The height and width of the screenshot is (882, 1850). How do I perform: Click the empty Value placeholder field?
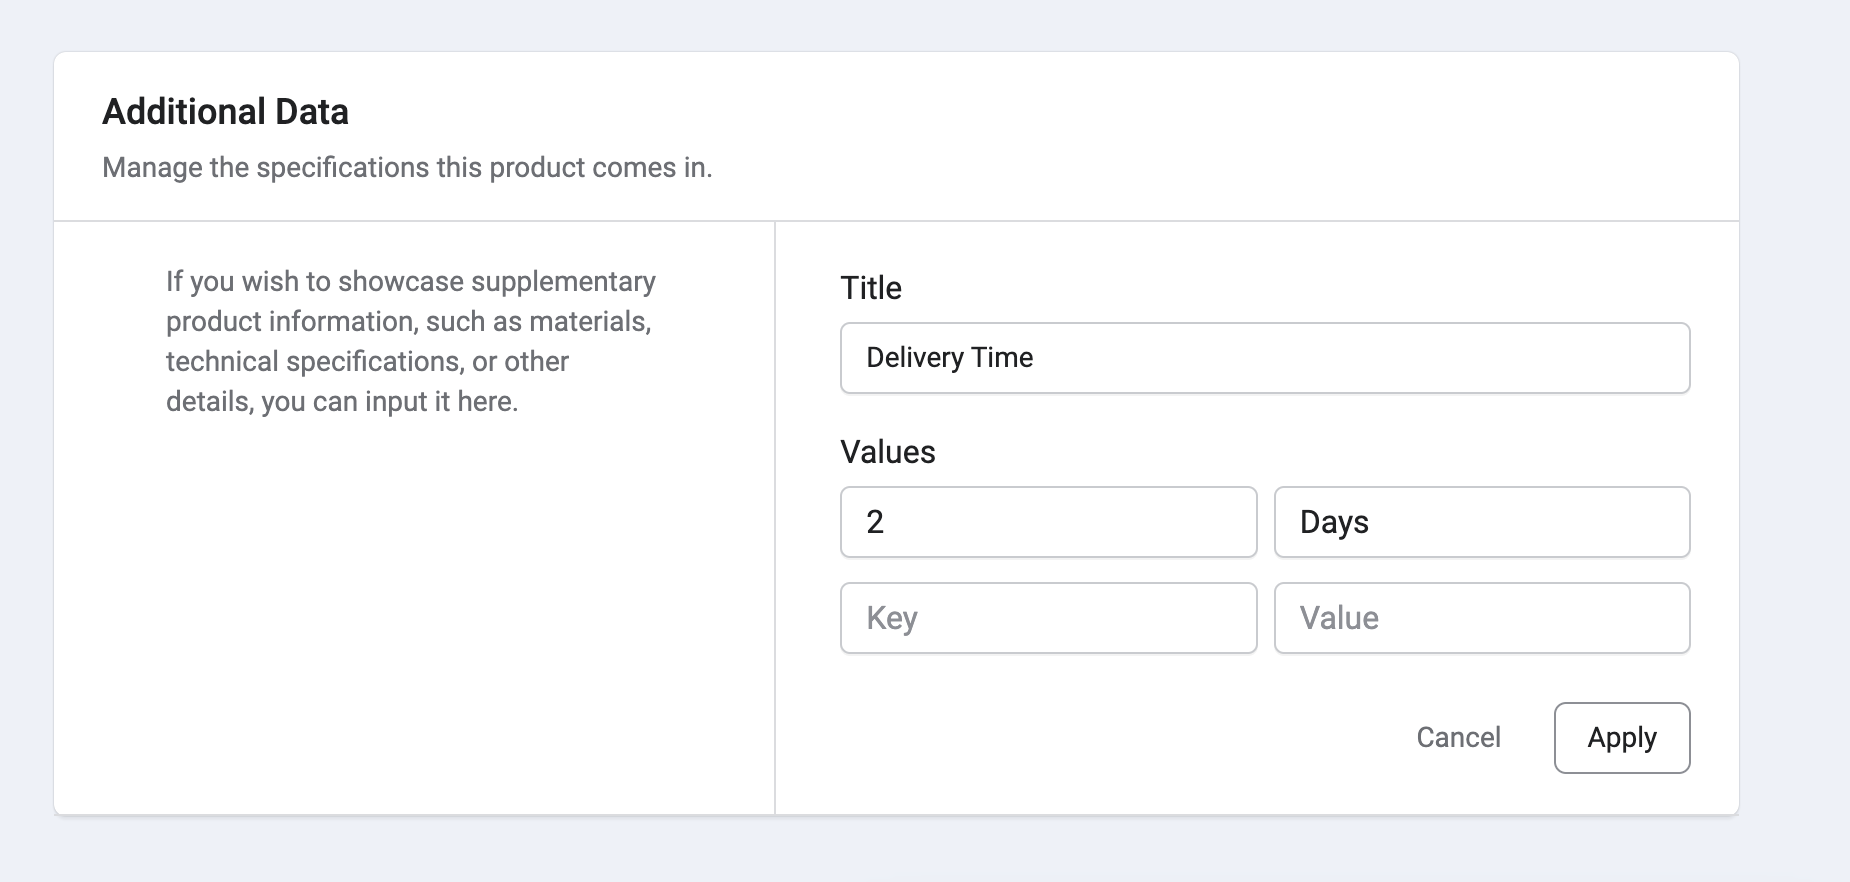[x=1481, y=618]
